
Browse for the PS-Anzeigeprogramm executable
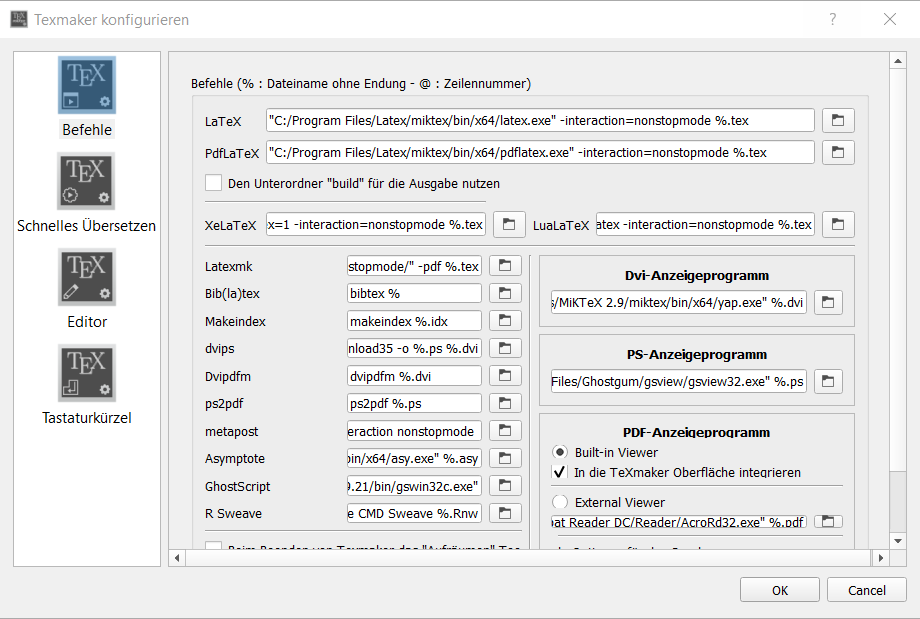pyautogui.click(x=828, y=381)
